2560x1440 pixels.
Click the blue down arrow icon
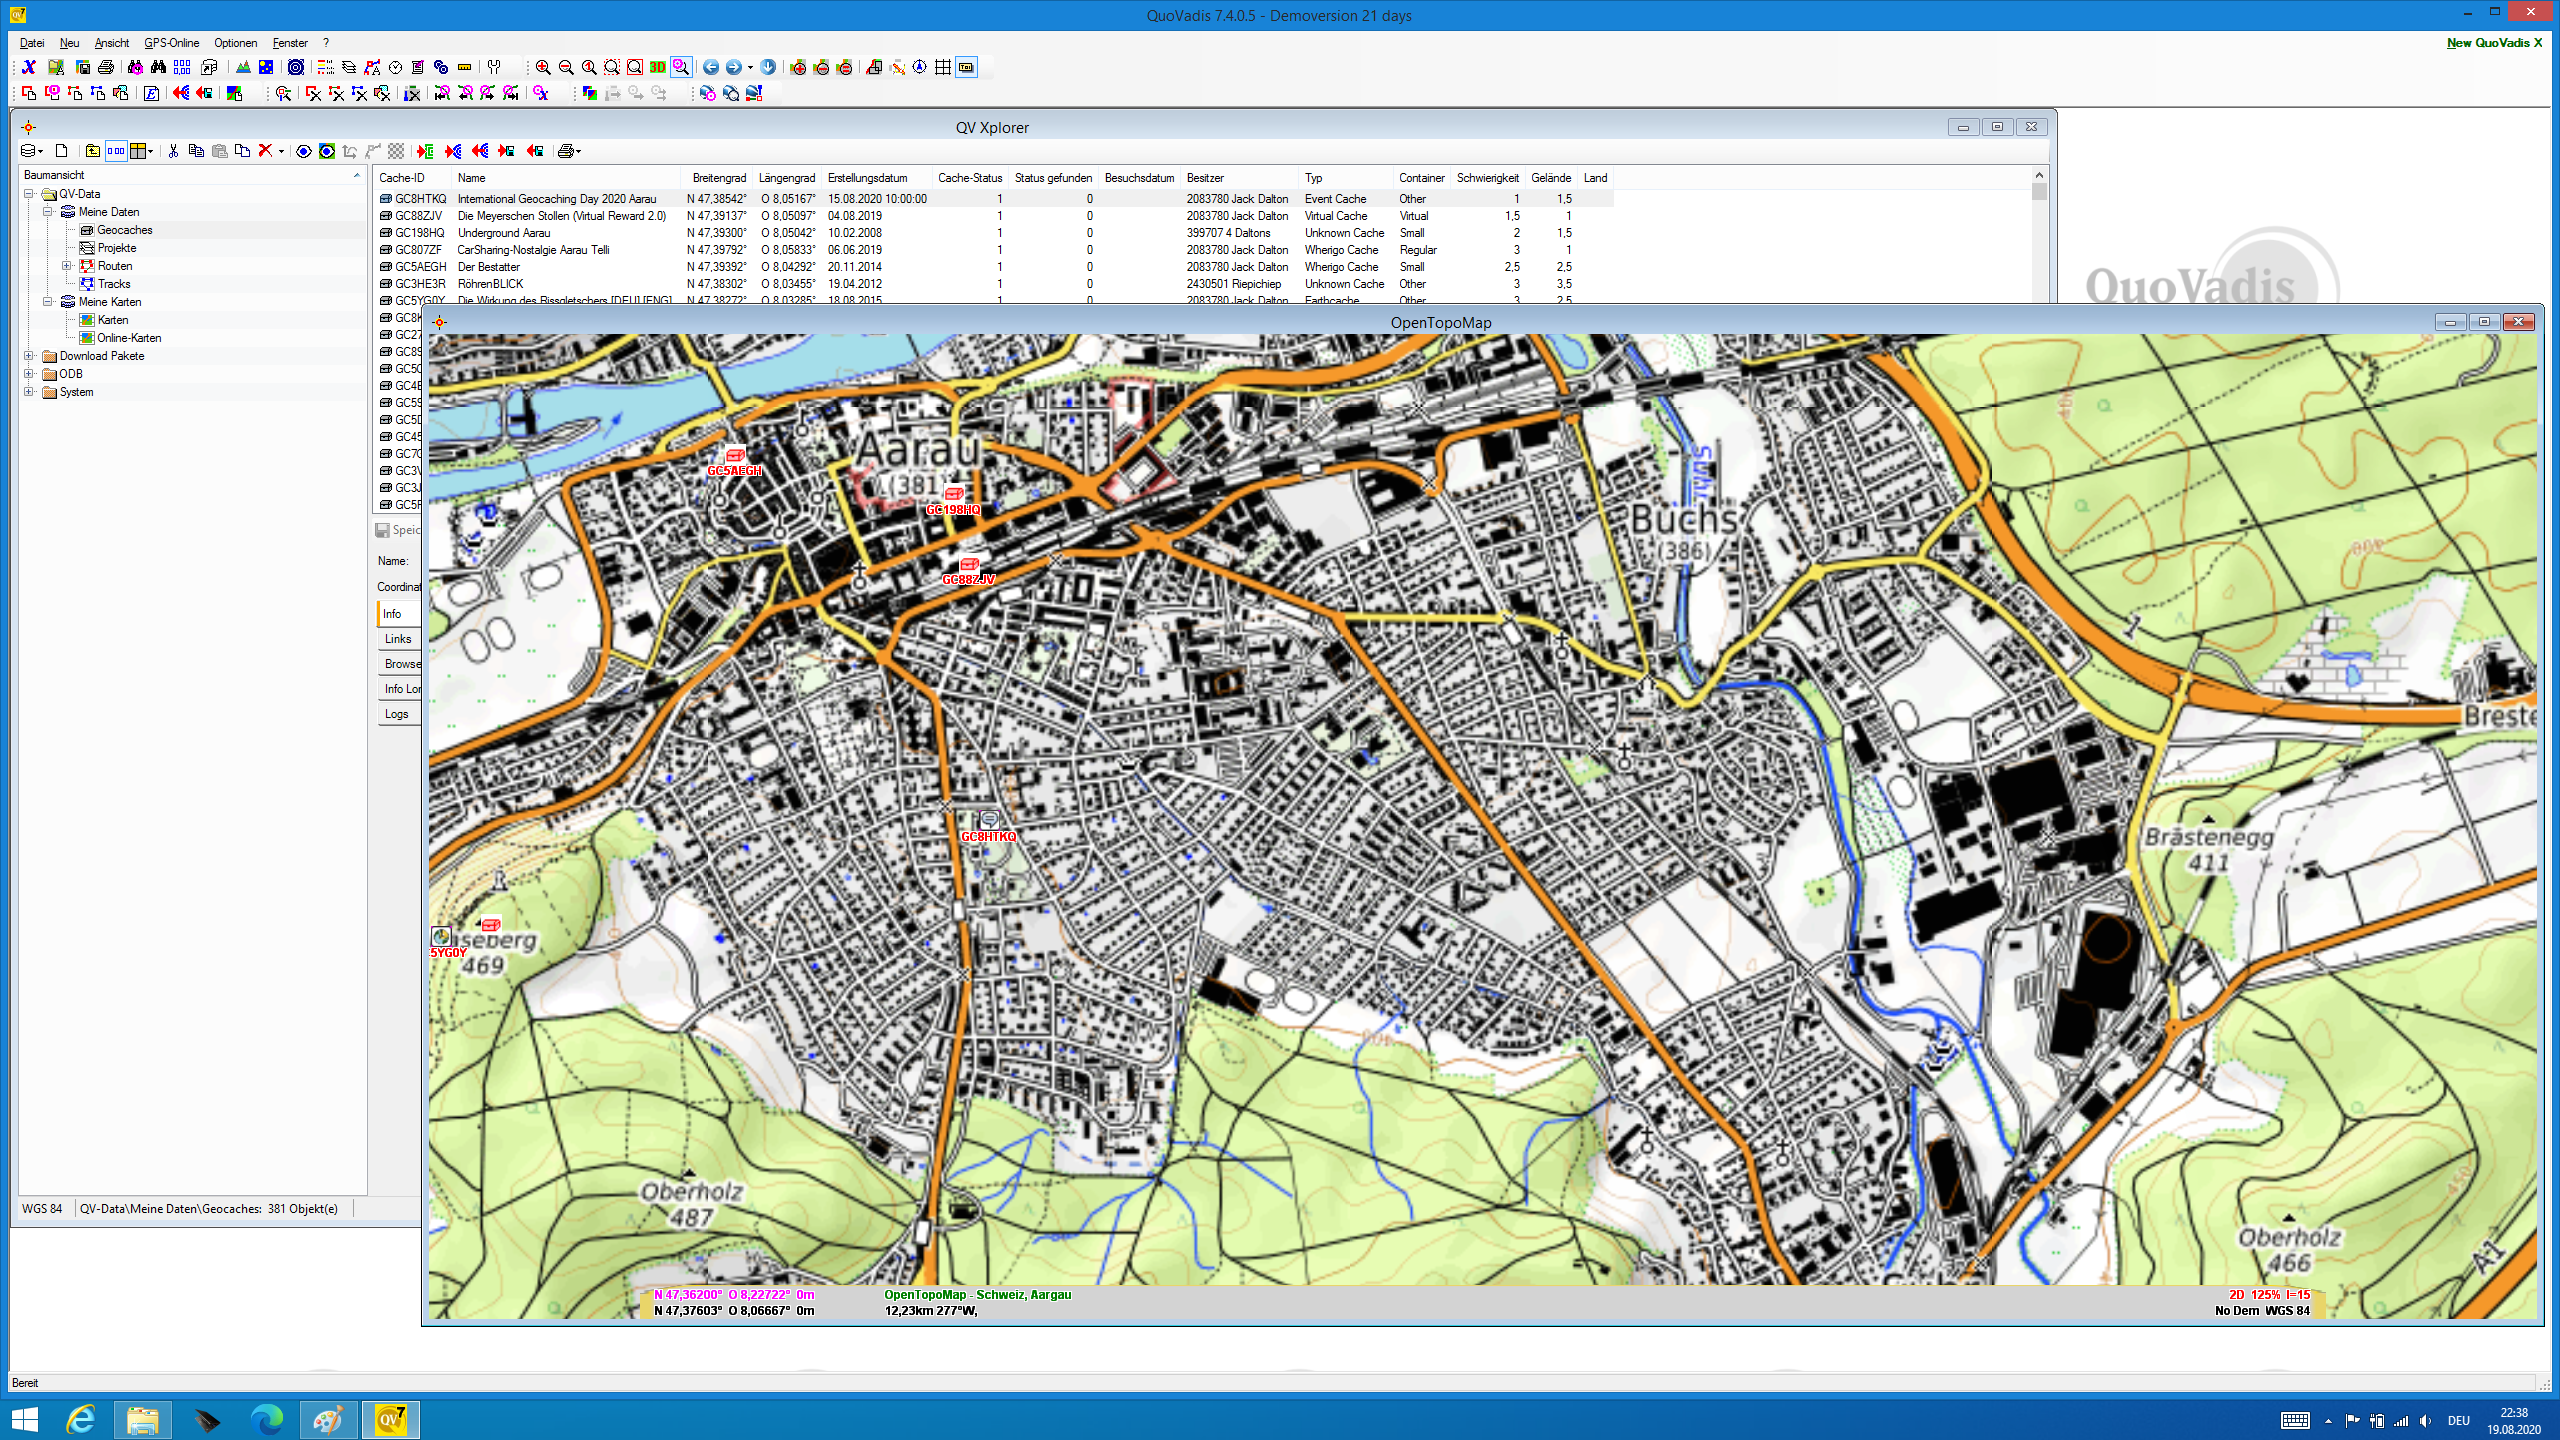[768, 67]
